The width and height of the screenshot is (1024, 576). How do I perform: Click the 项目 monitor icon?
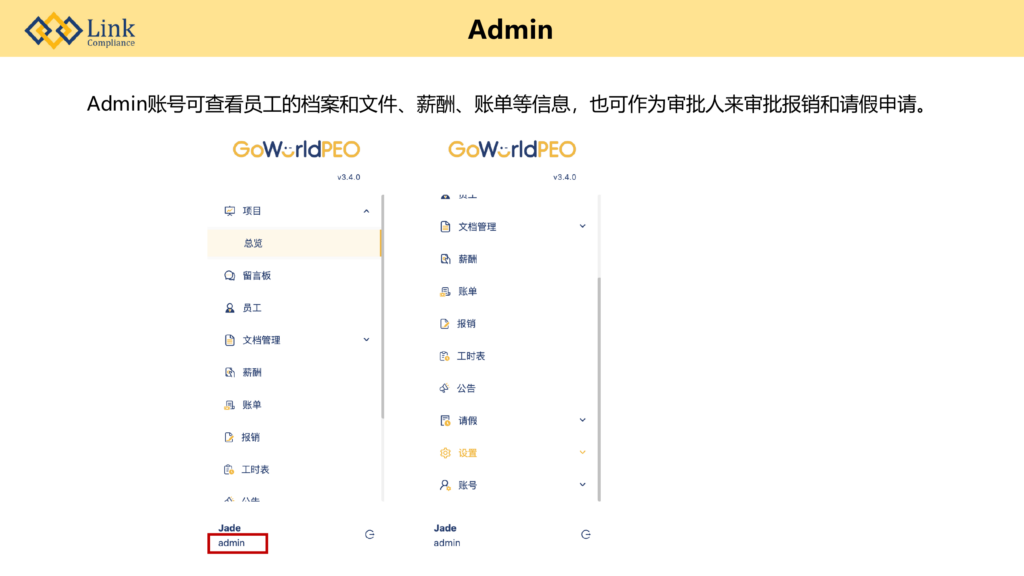229,211
